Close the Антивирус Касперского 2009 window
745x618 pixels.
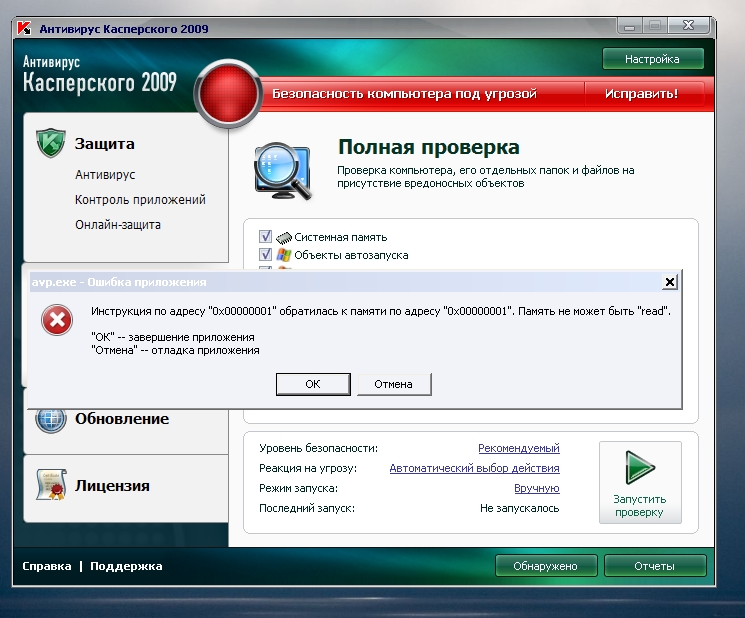(689, 26)
